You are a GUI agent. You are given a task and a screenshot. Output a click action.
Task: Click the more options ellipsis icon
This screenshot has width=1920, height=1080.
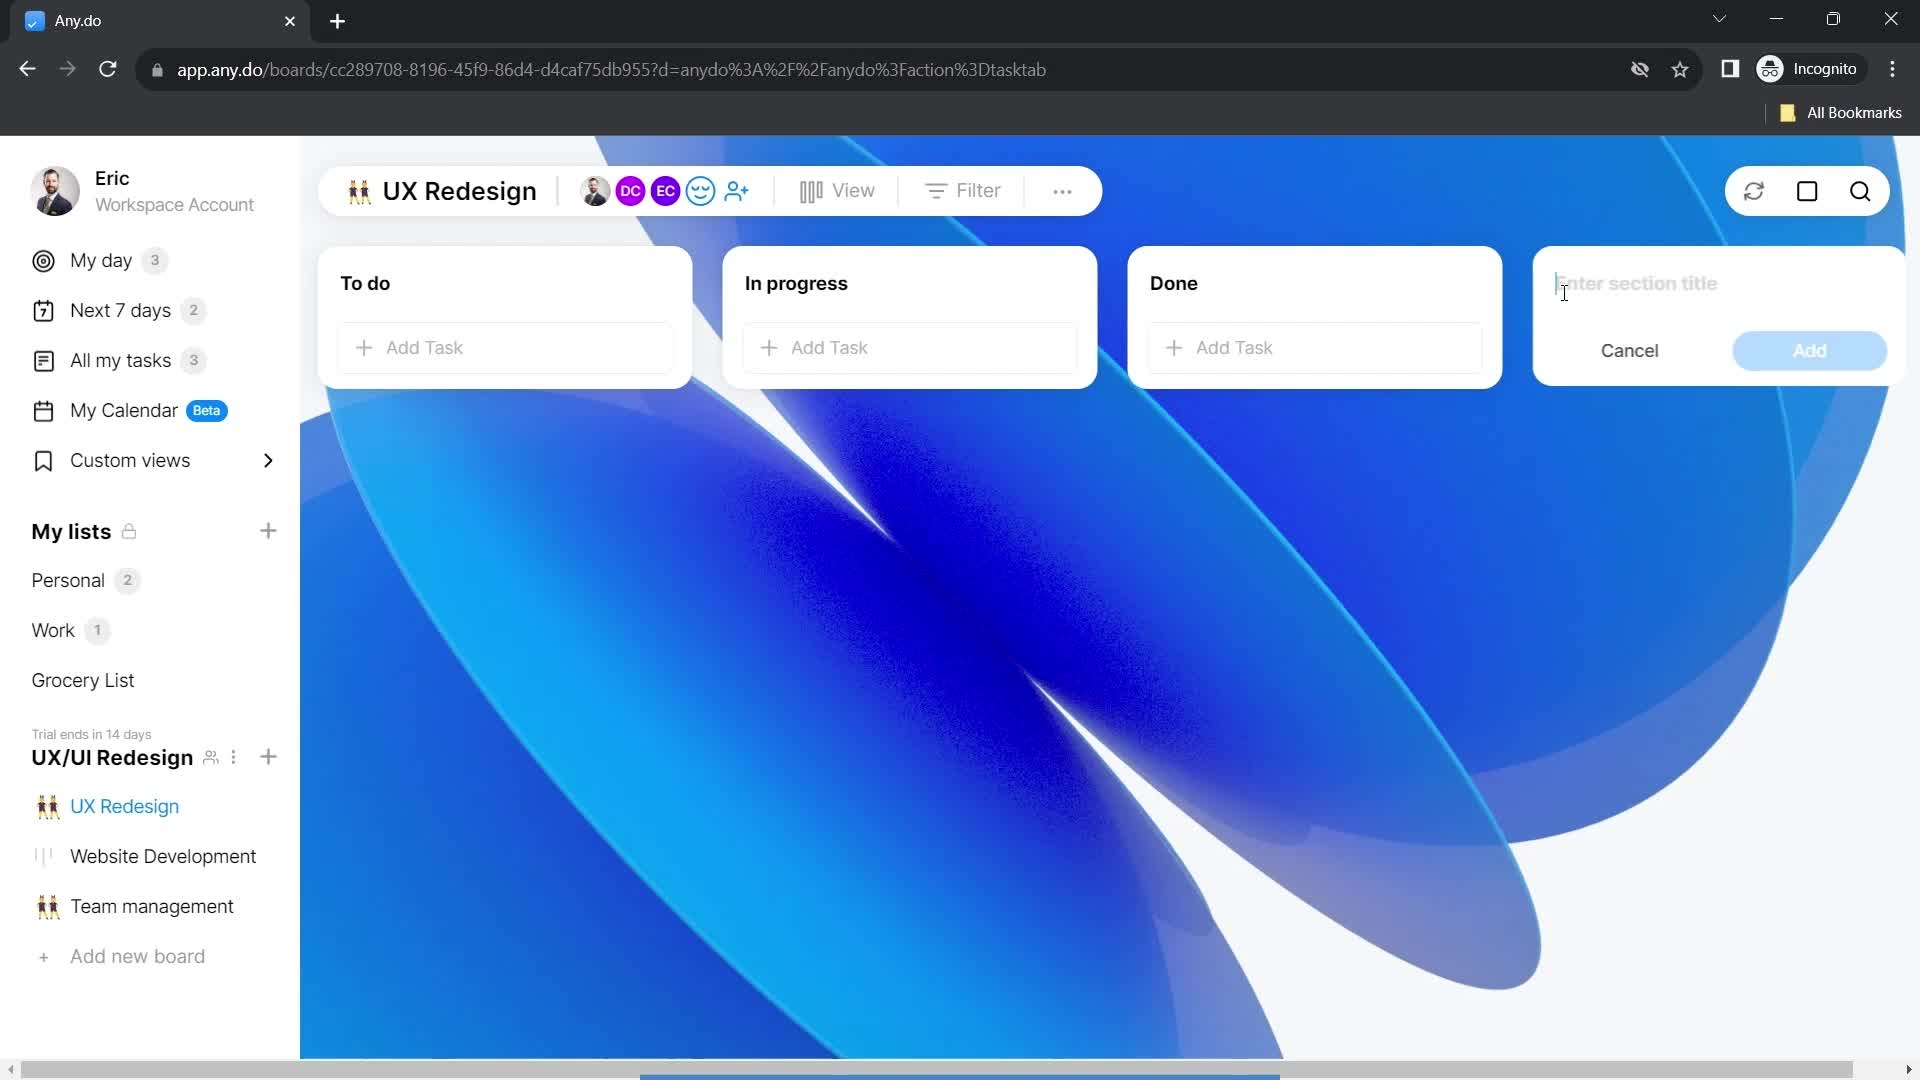click(1063, 191)
